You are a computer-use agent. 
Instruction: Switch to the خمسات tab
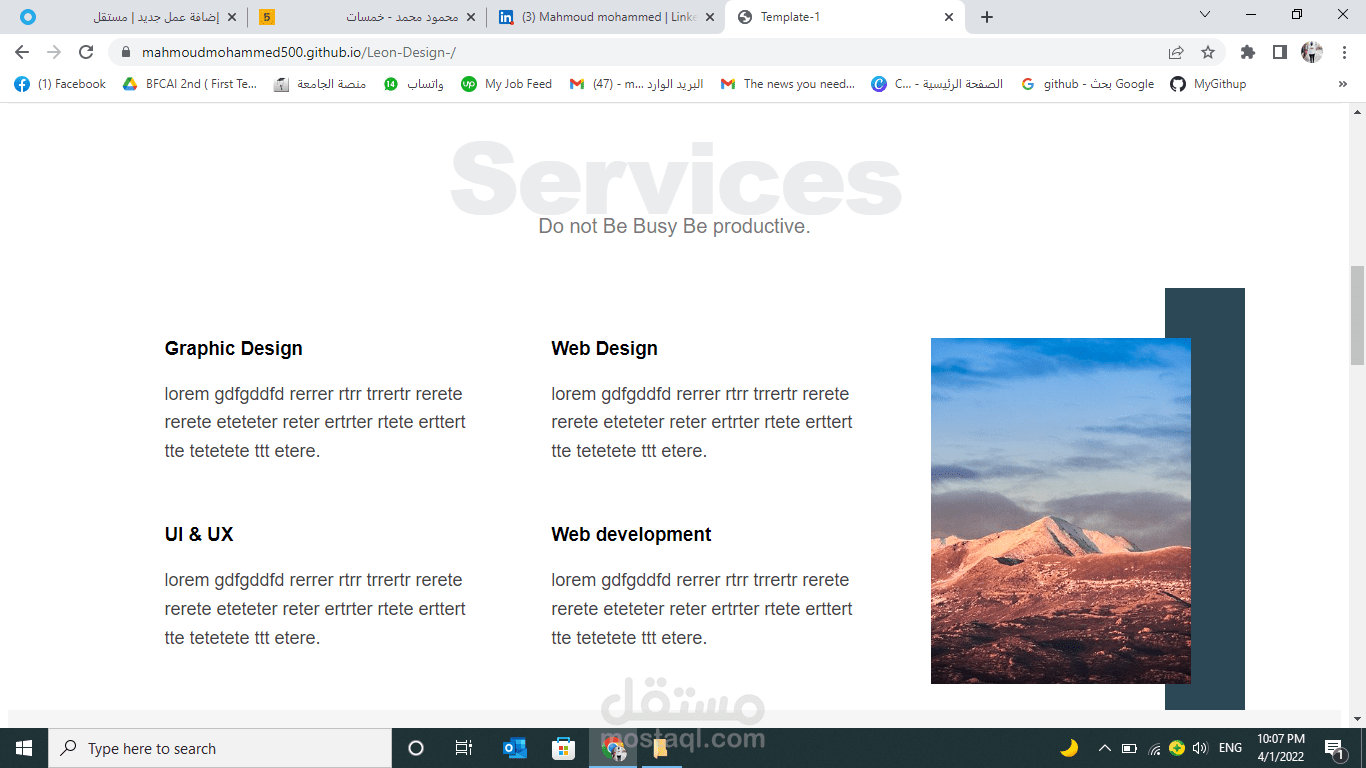point(367,17)
